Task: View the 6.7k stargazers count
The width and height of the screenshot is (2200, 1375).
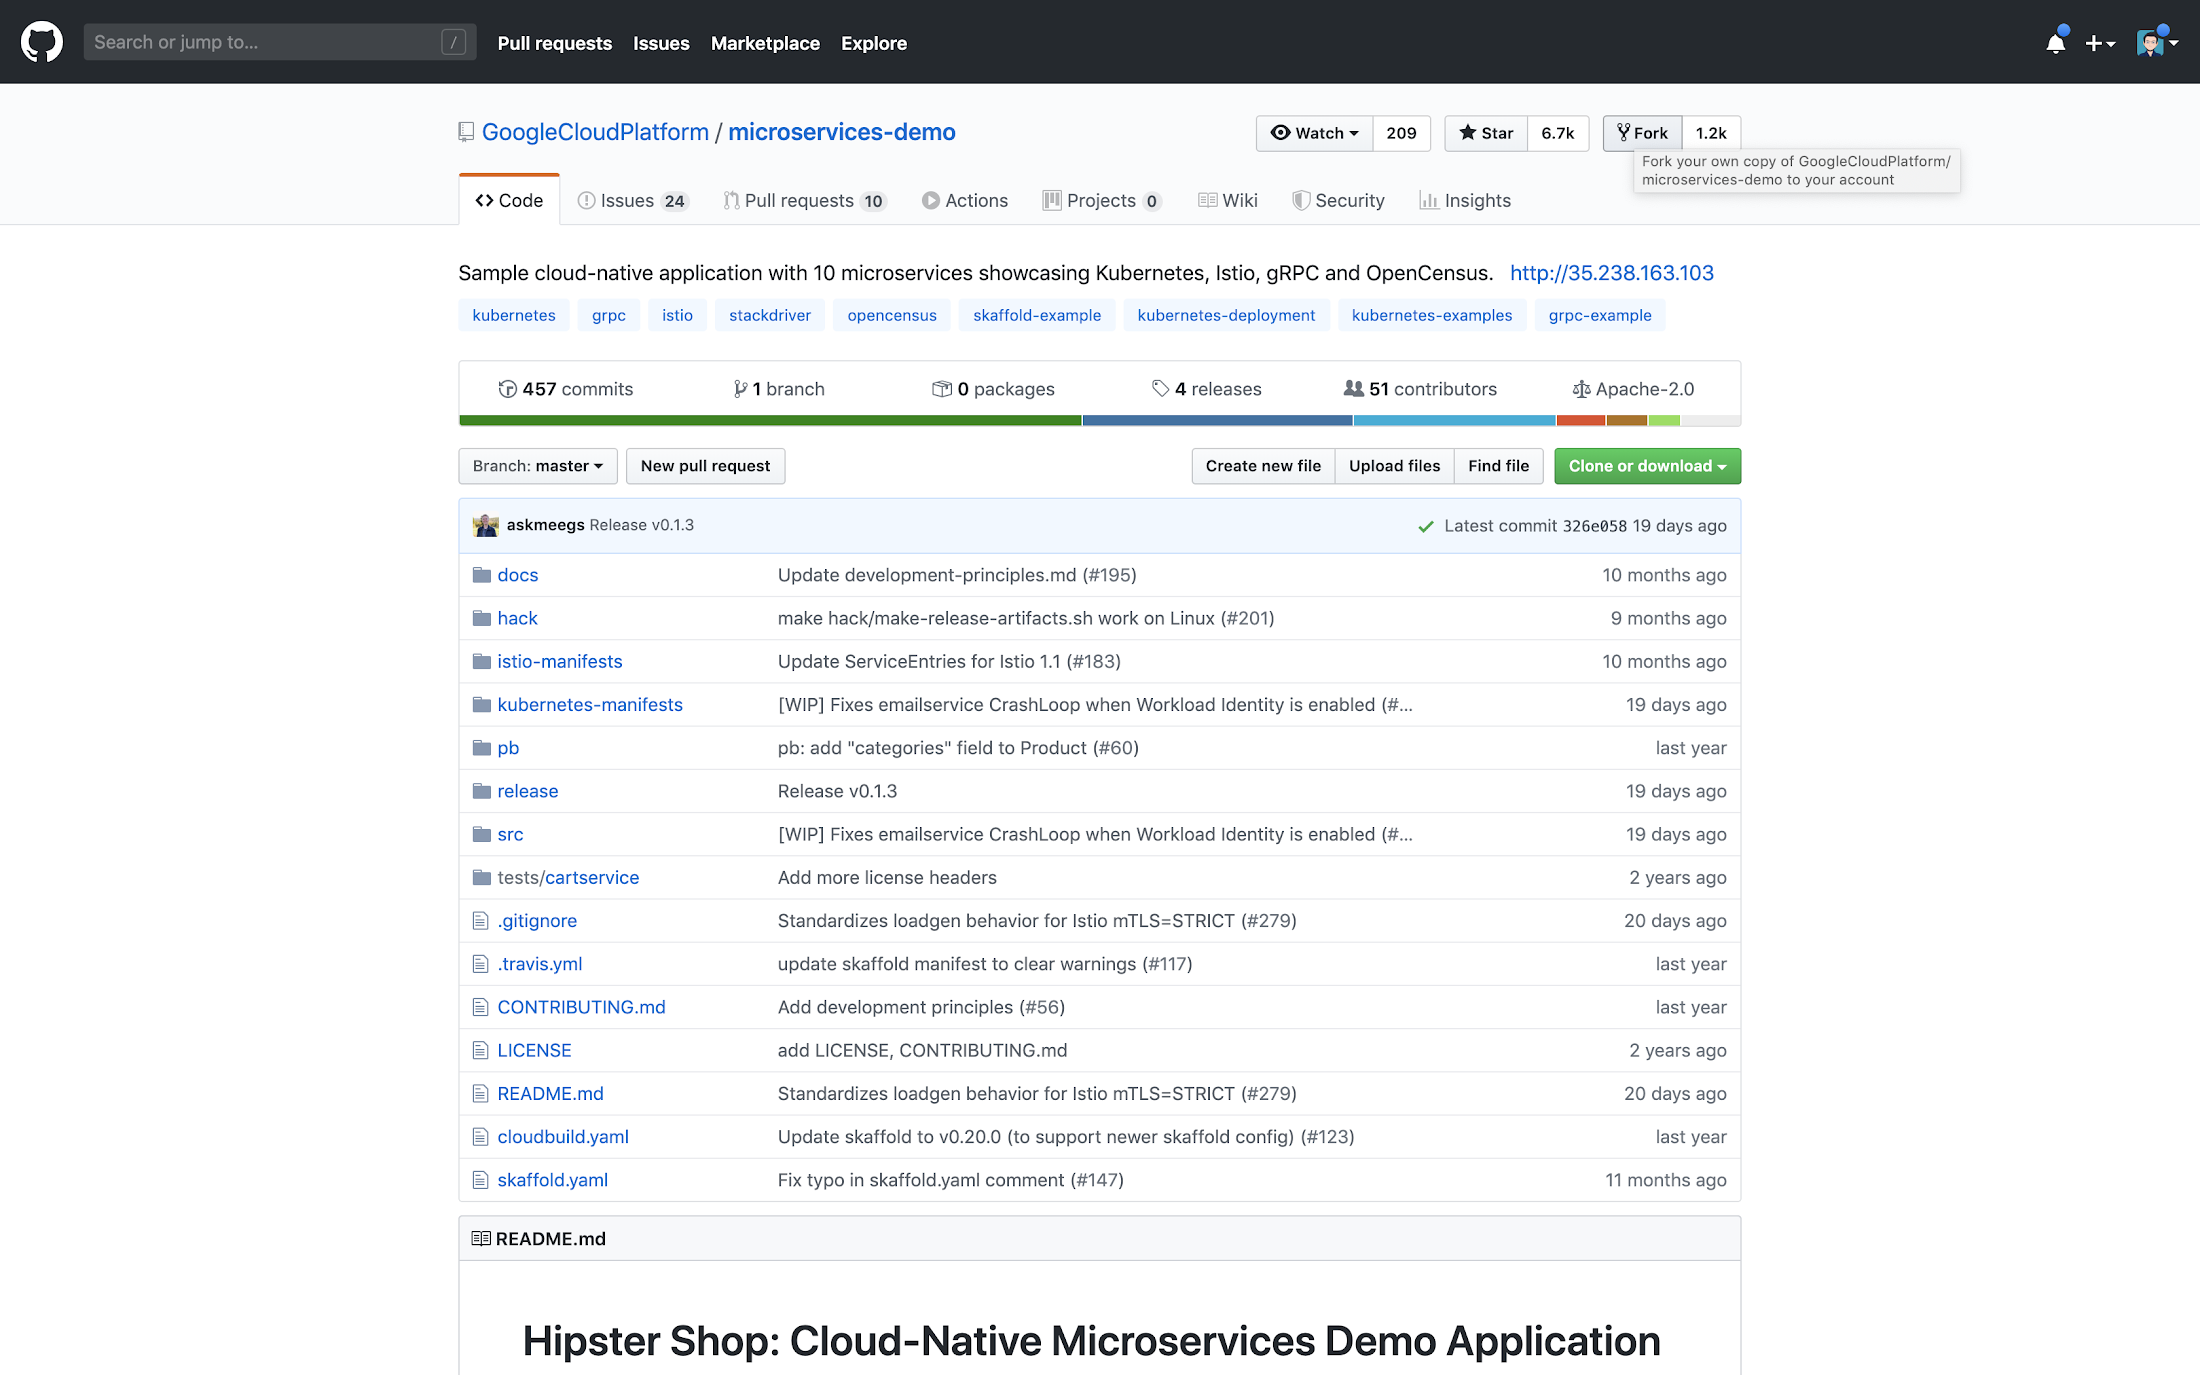Action: click(x=1557, y=133)
